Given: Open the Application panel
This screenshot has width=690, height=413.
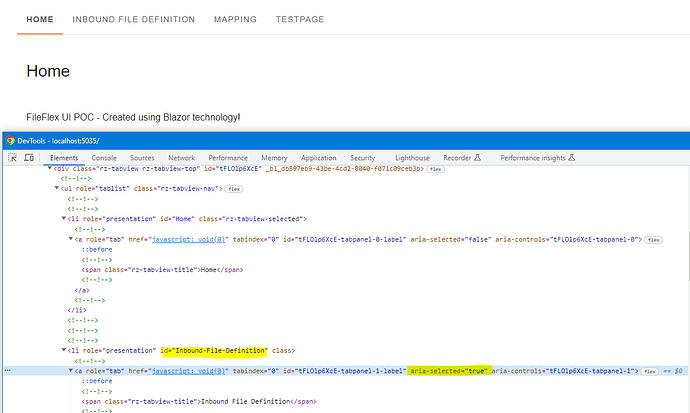Looking at the screenshot, I should (x=319, y=158).
